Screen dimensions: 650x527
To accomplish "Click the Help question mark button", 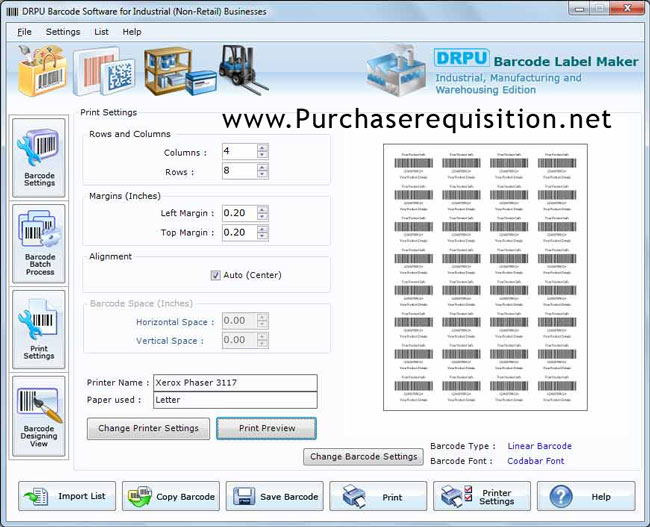I will (586, 496).
